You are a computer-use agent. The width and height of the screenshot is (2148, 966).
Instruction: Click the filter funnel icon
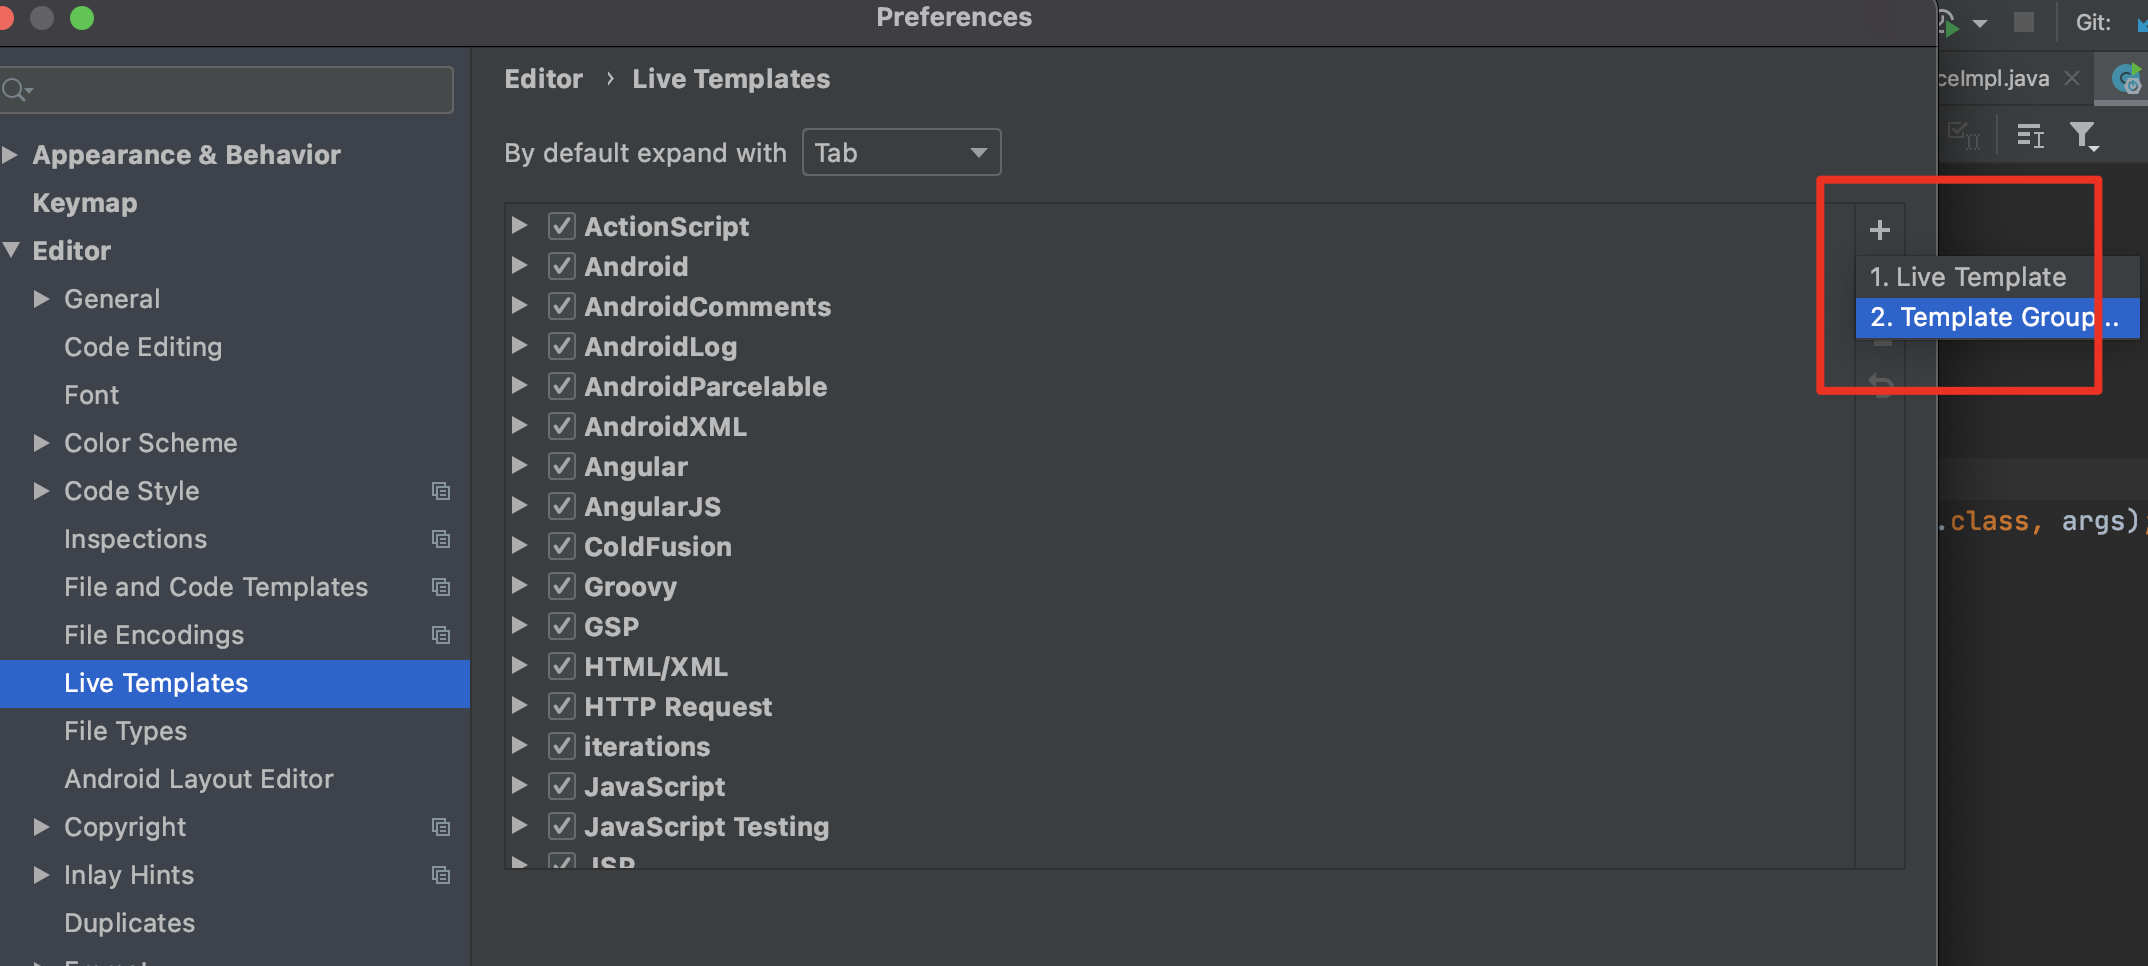click(2083, 135)
